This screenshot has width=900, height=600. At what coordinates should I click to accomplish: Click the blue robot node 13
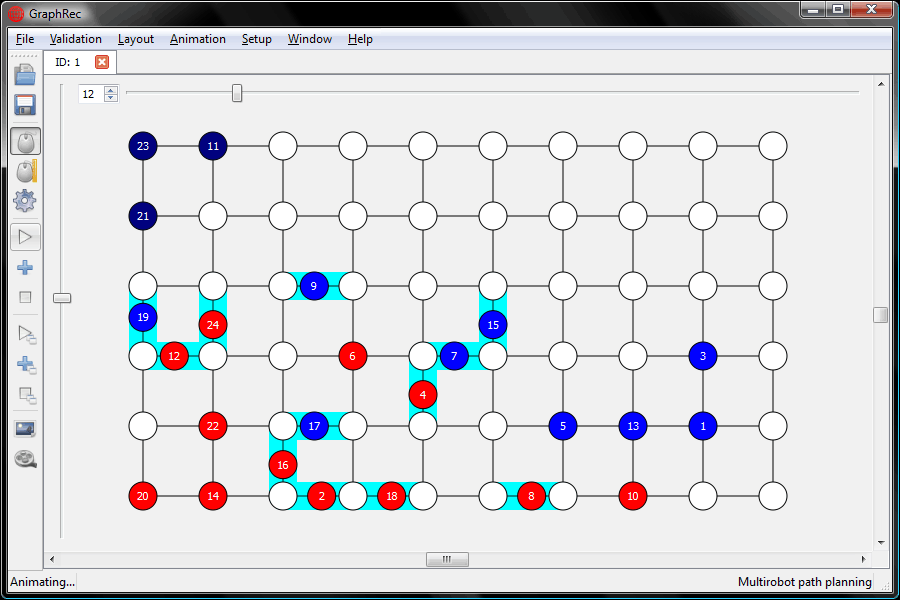633,426
